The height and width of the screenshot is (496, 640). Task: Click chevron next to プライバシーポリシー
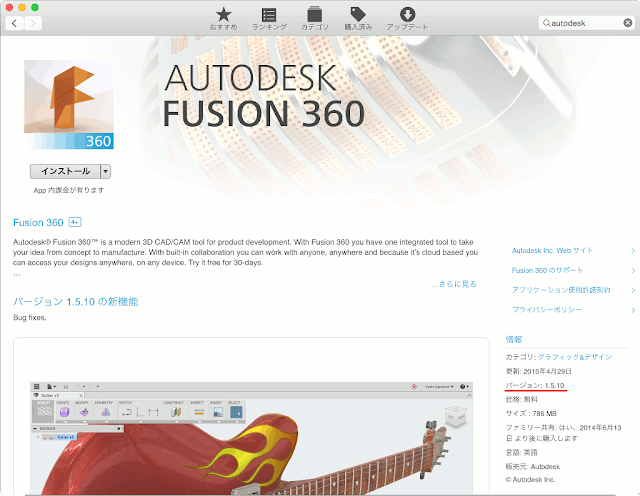click(x=633, y=310)
